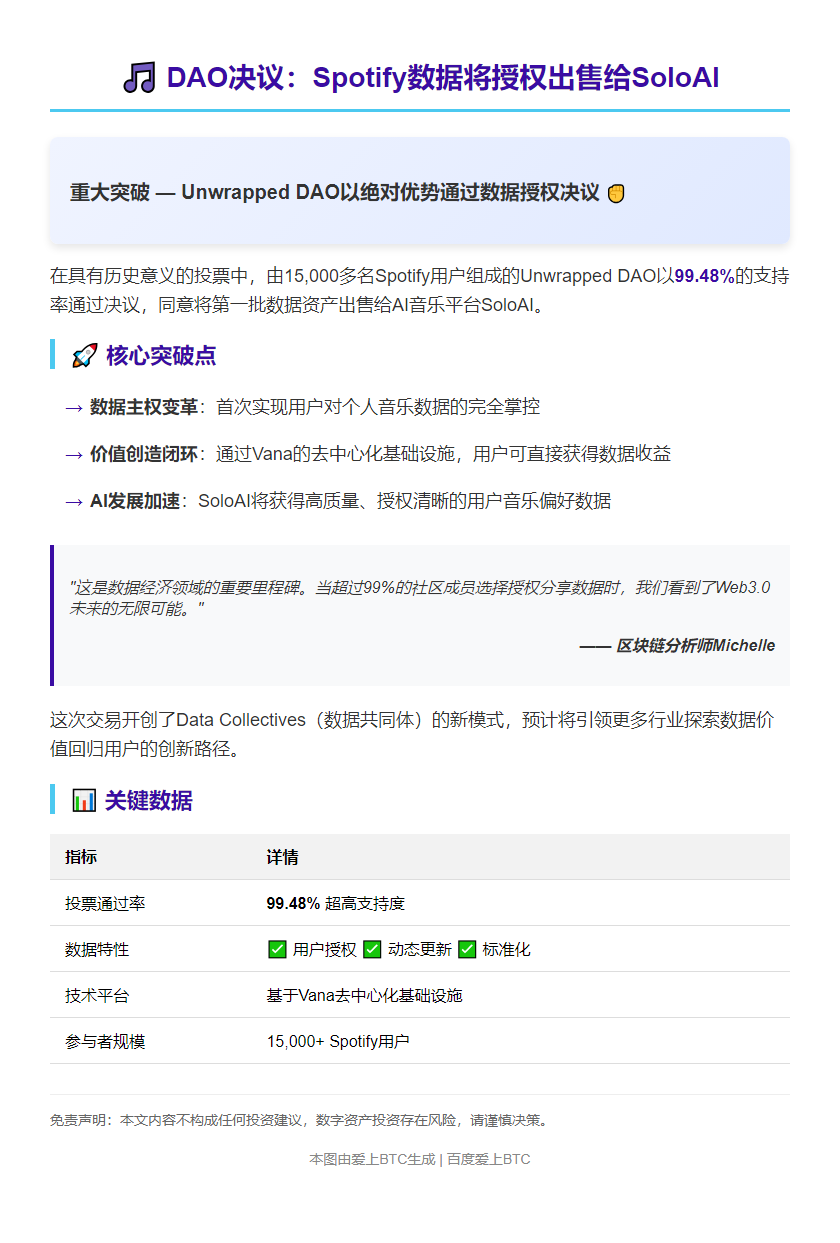Viewport: 840px width, 1243px height.
Task: Click the arrow bullet before AI发展加速
Action: click(73, 502)
